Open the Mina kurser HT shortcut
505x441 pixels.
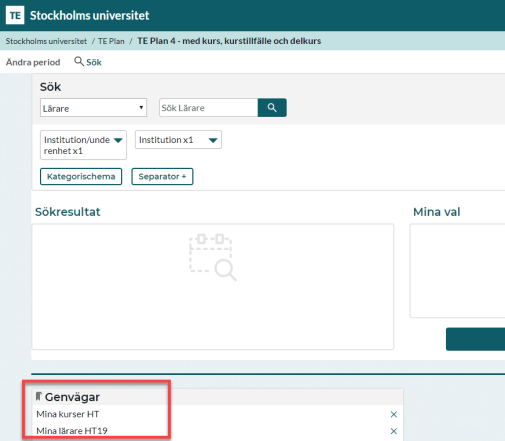point(68,414)
